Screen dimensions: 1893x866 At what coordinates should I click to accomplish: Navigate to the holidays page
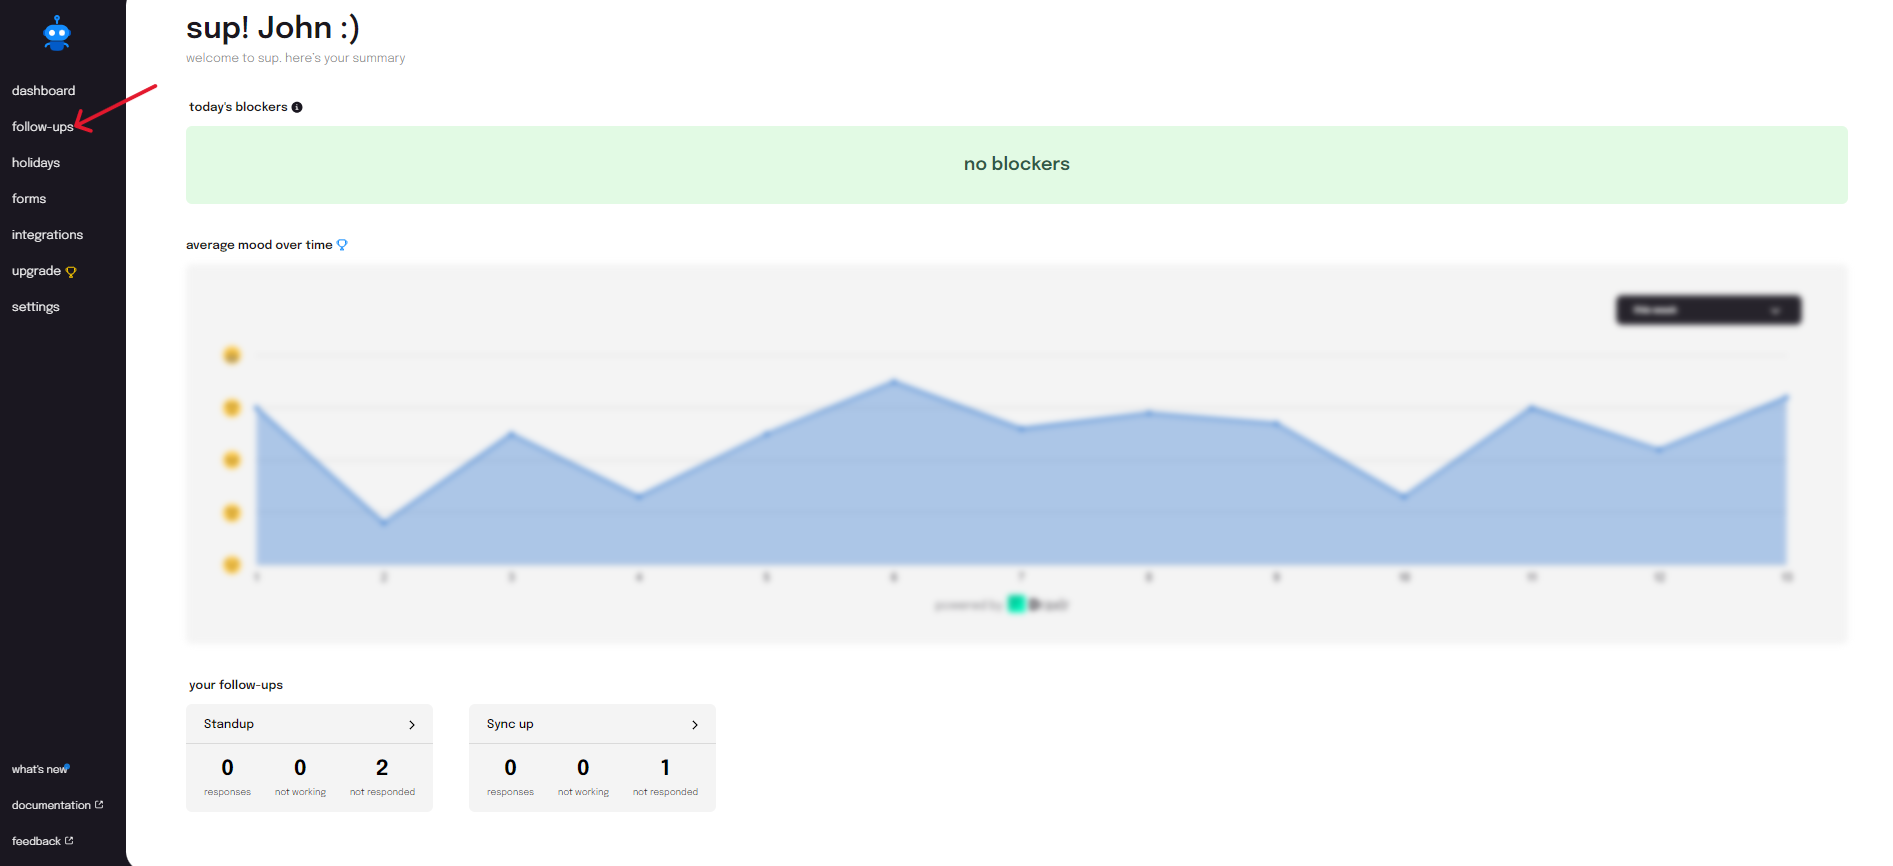pos(36,163)
